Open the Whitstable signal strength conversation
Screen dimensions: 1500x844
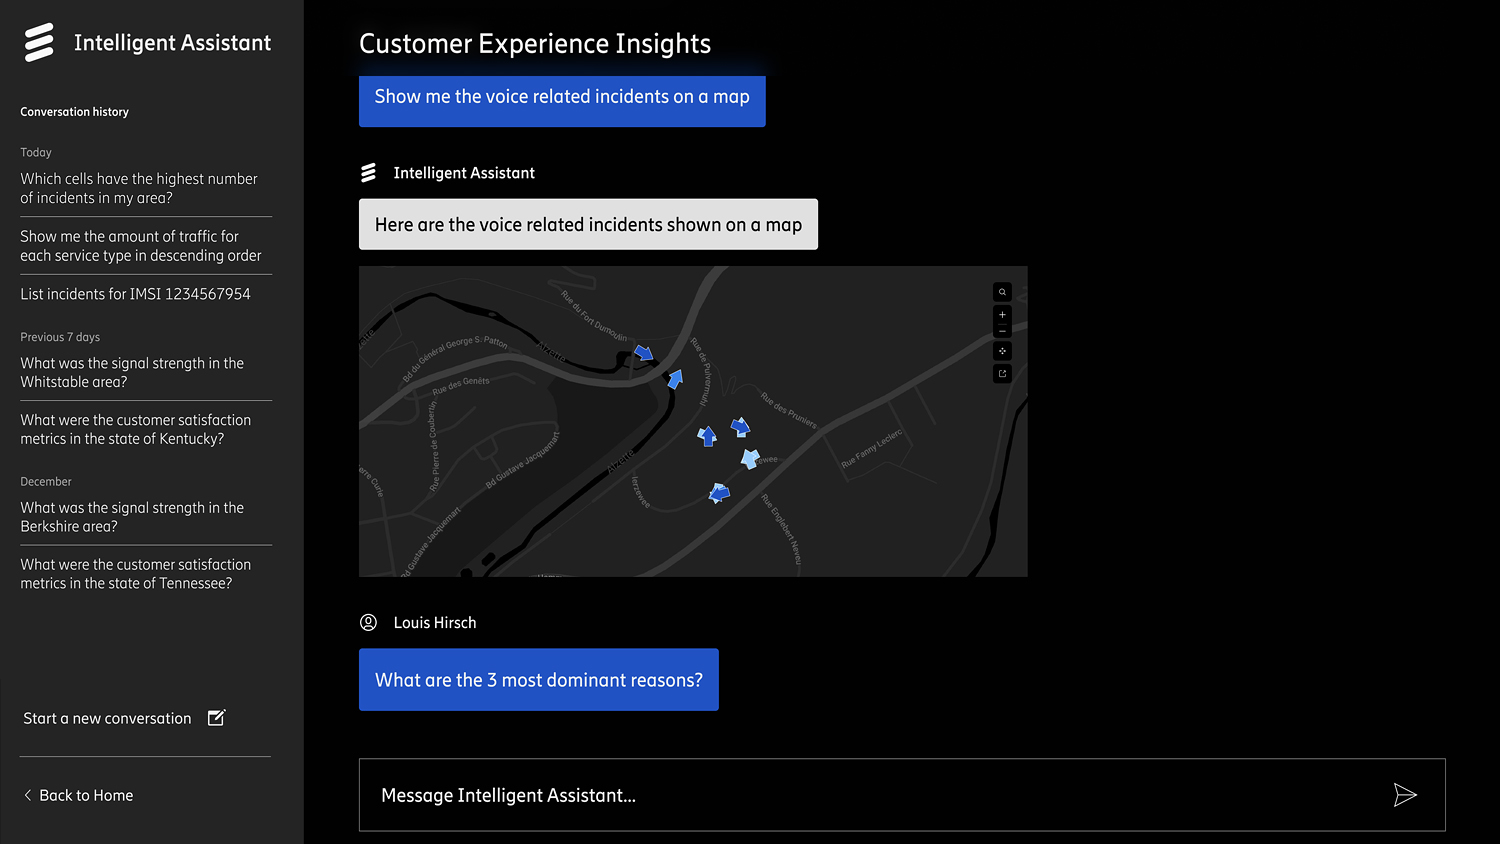click(x=132, y=372)
